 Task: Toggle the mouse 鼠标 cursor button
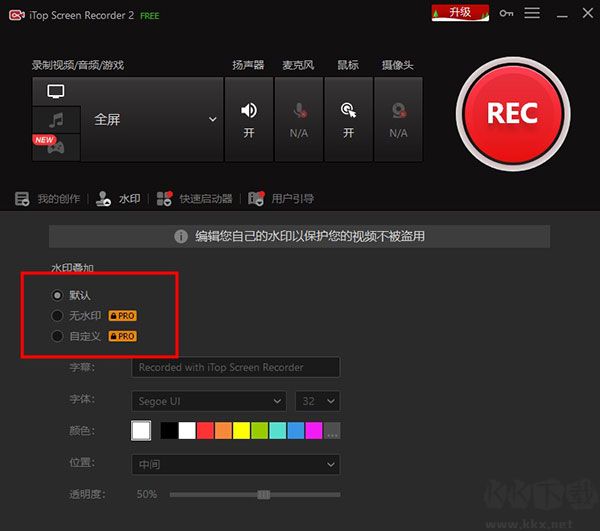349,119
